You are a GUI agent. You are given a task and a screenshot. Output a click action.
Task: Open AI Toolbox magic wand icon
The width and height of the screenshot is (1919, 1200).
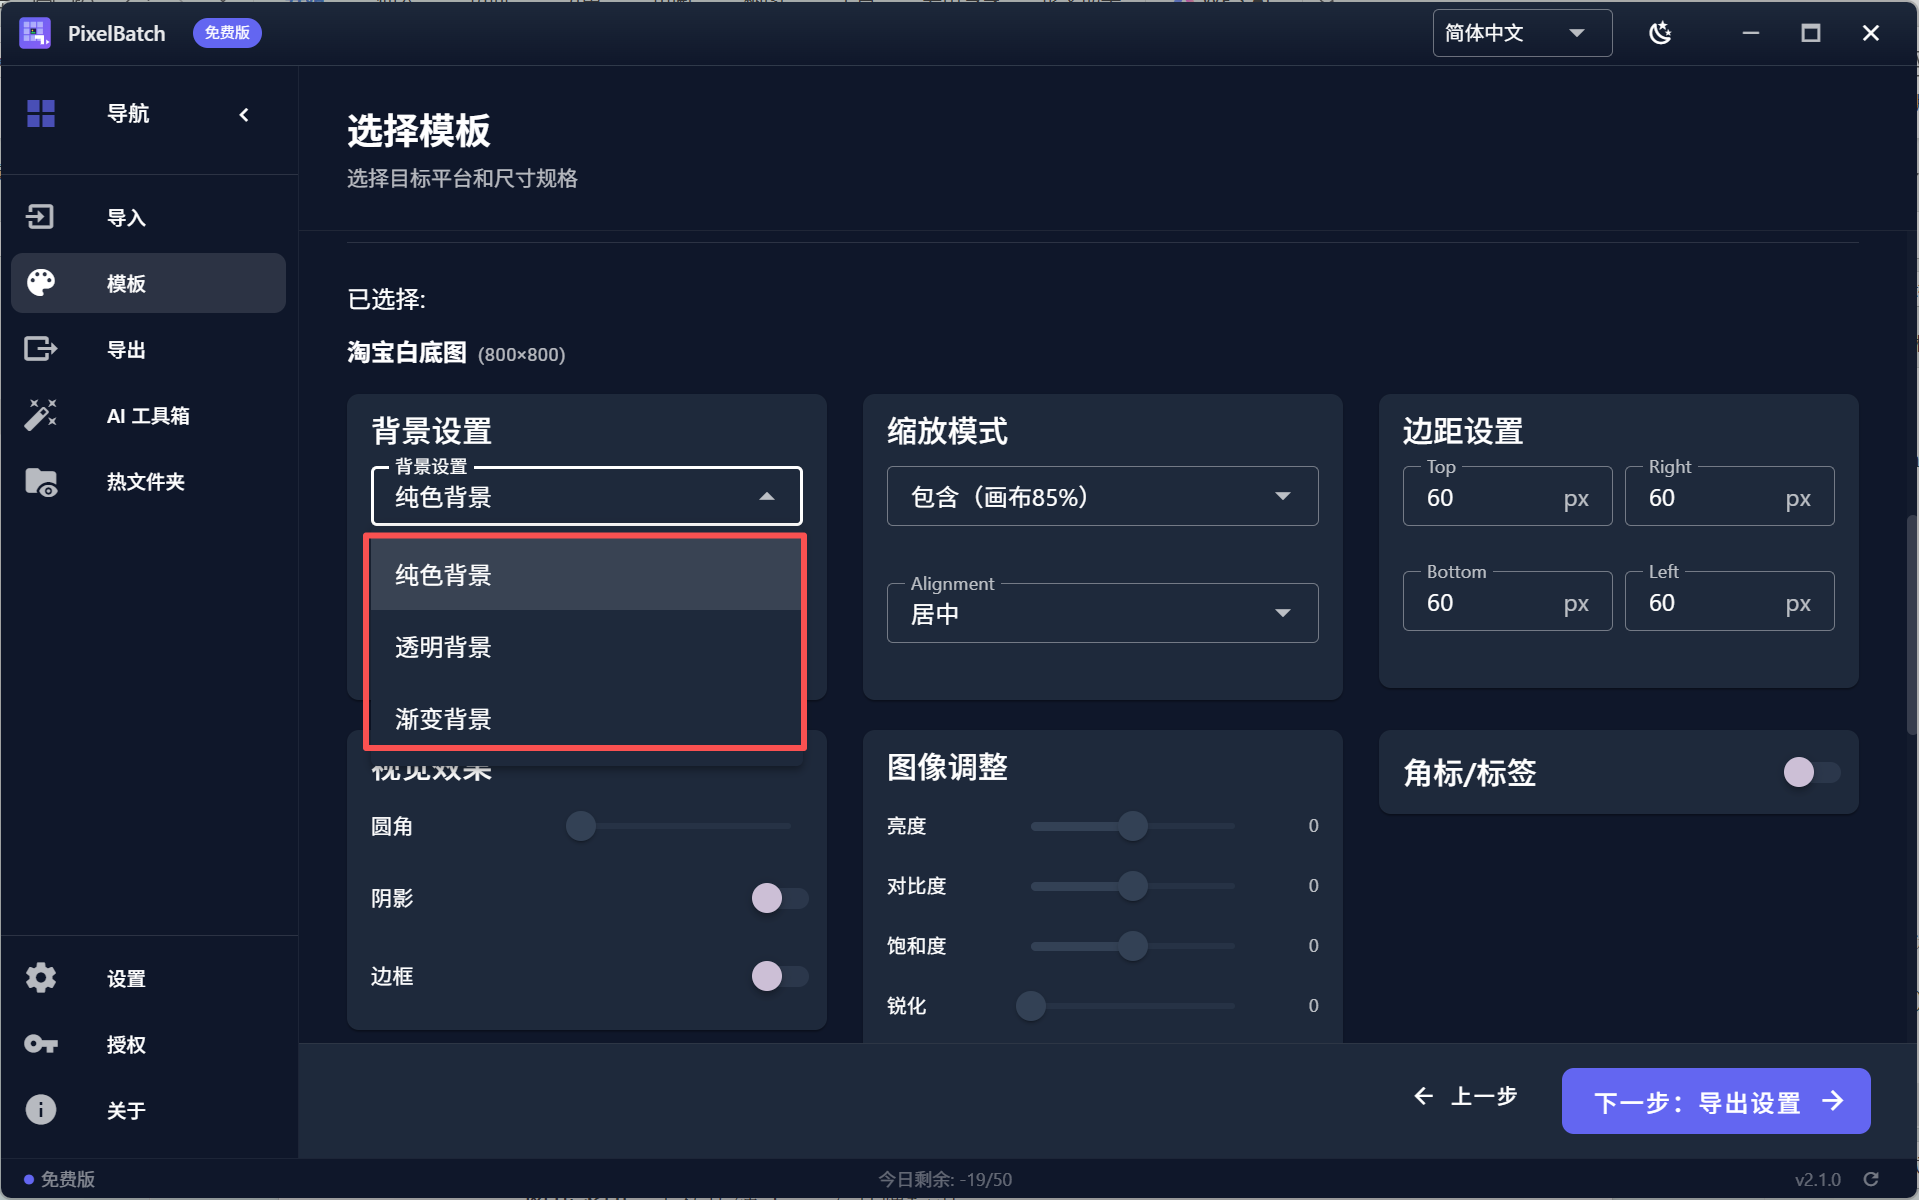tap(40, 415)
